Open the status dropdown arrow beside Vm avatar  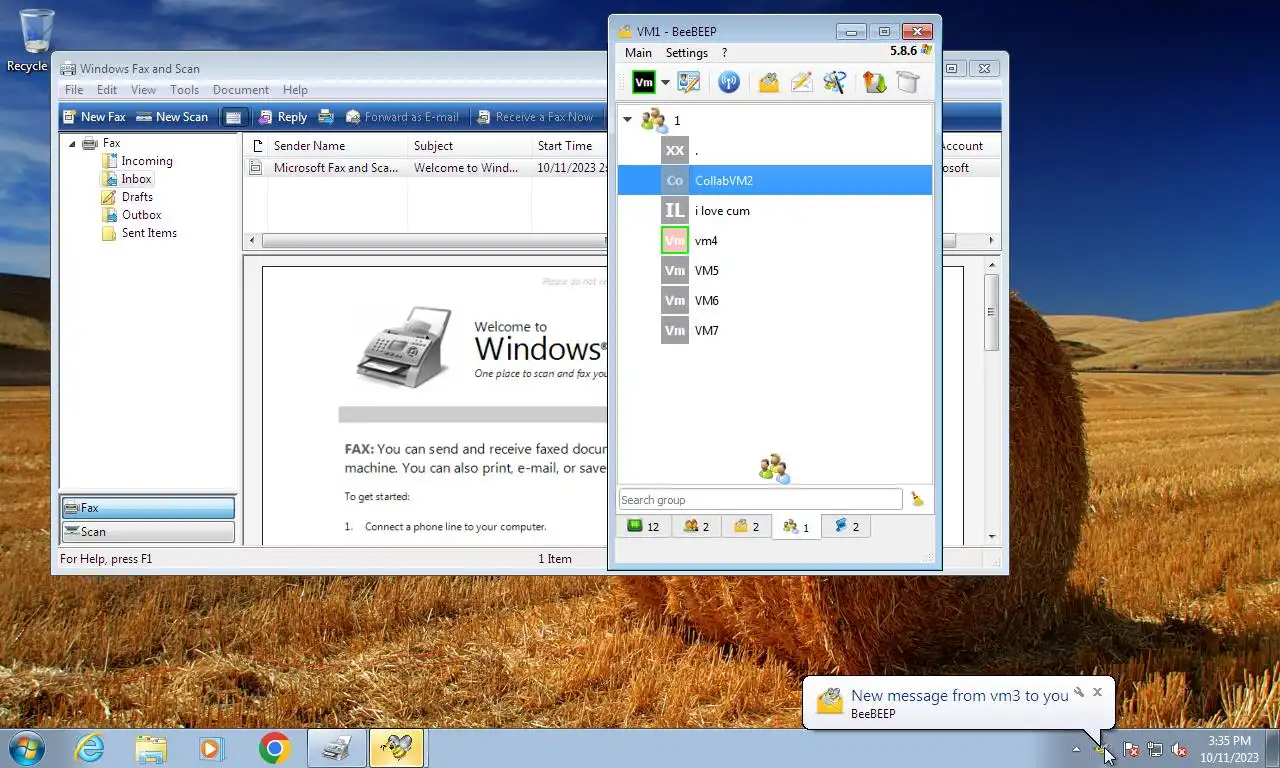pyautogui.click(x=665, y=83)
